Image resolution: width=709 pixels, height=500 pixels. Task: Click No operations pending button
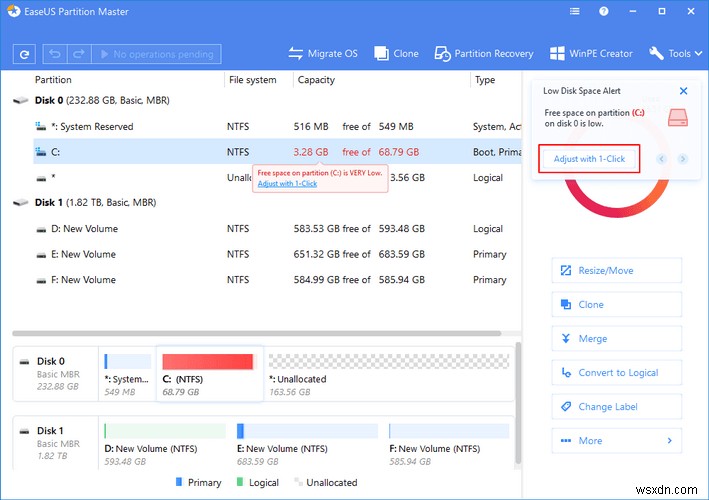(156, 54)
